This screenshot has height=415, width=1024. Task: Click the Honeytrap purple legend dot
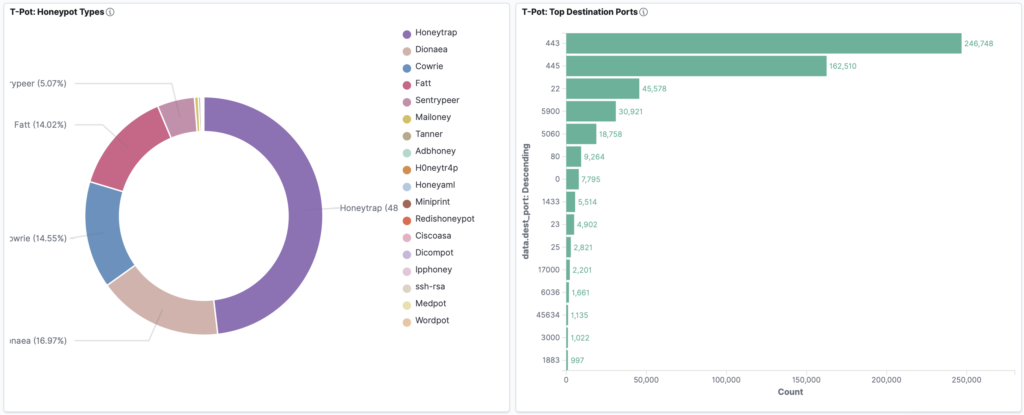tap(406, 33)
